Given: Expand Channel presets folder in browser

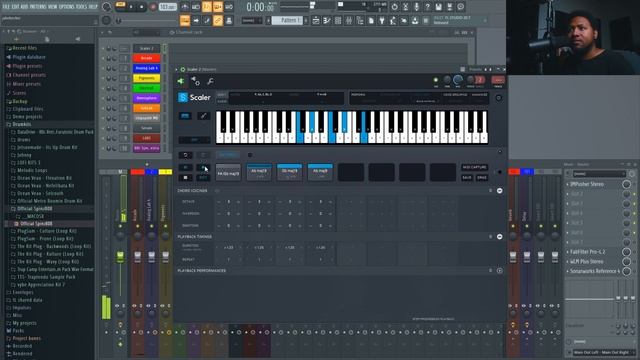Looking at the screenshot, I should pyautogui.click(x=29, y=75).
